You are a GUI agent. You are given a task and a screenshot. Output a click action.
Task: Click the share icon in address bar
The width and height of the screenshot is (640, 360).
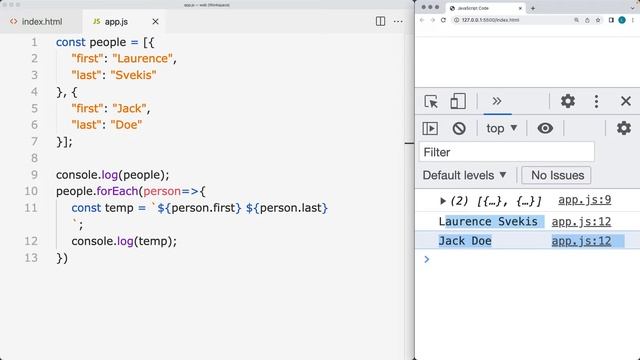(x=587, y=20)
